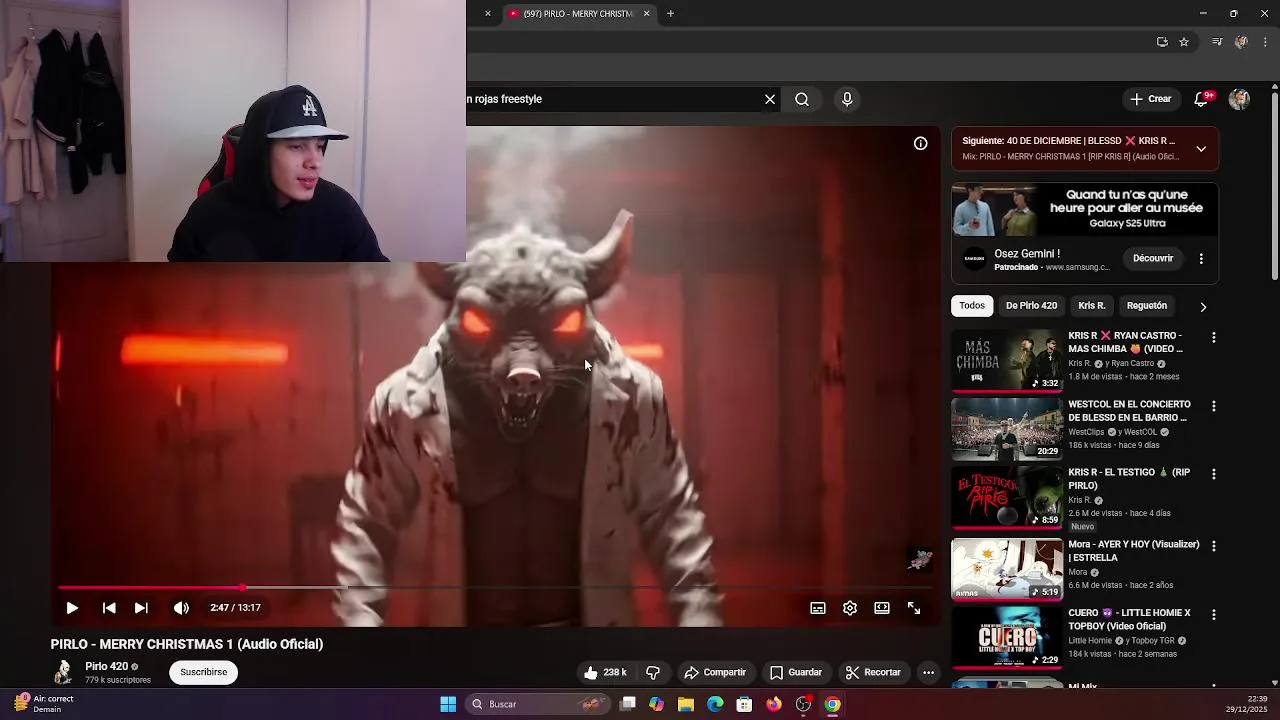Screen dimensions: 1280x720
Task: Like the video with 238 k
Action: (x=605, y=672)
